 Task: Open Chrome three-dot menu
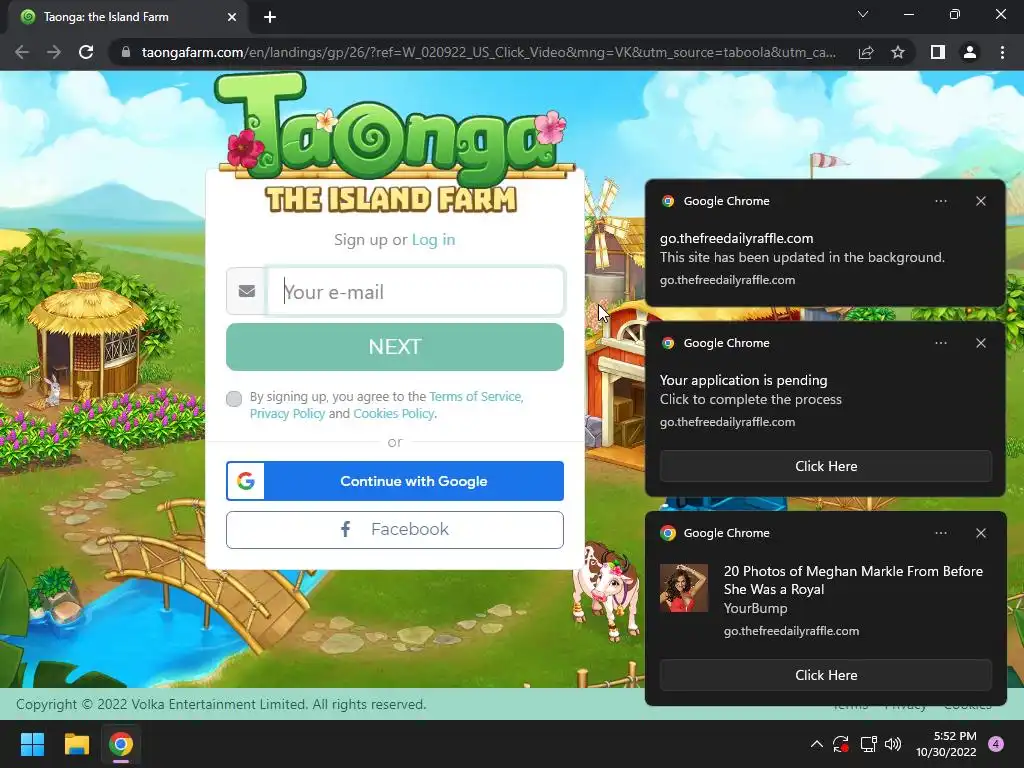1002,52
